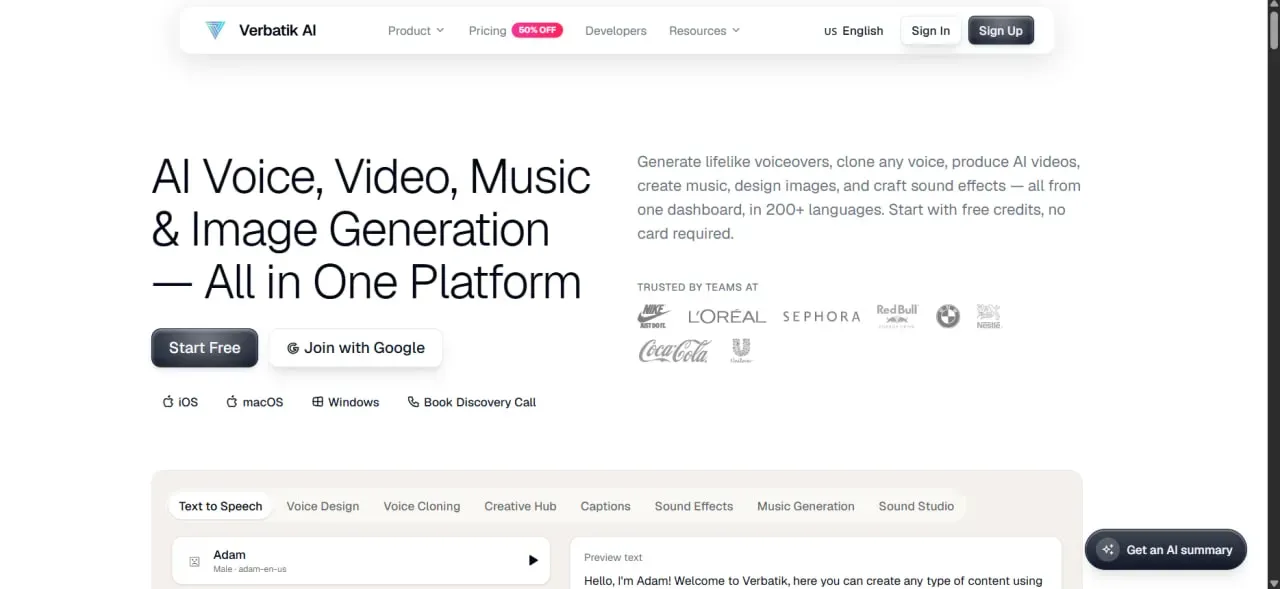Click the Start Free button

tap(205, 348)
